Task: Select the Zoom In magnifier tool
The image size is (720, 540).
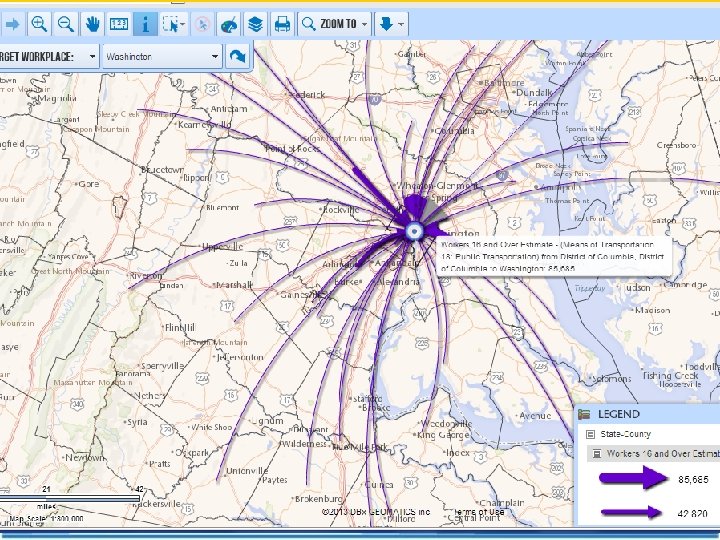Action: tap(39, 24)
